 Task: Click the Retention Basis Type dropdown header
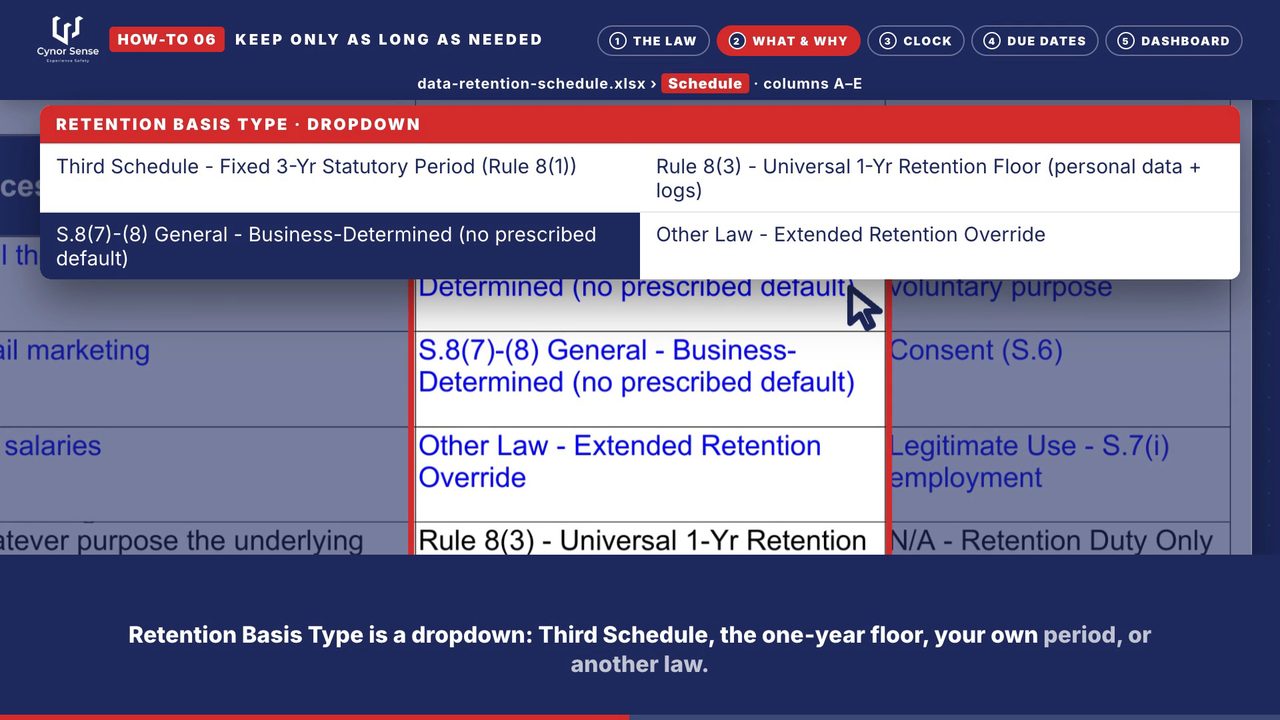[640, 125]
